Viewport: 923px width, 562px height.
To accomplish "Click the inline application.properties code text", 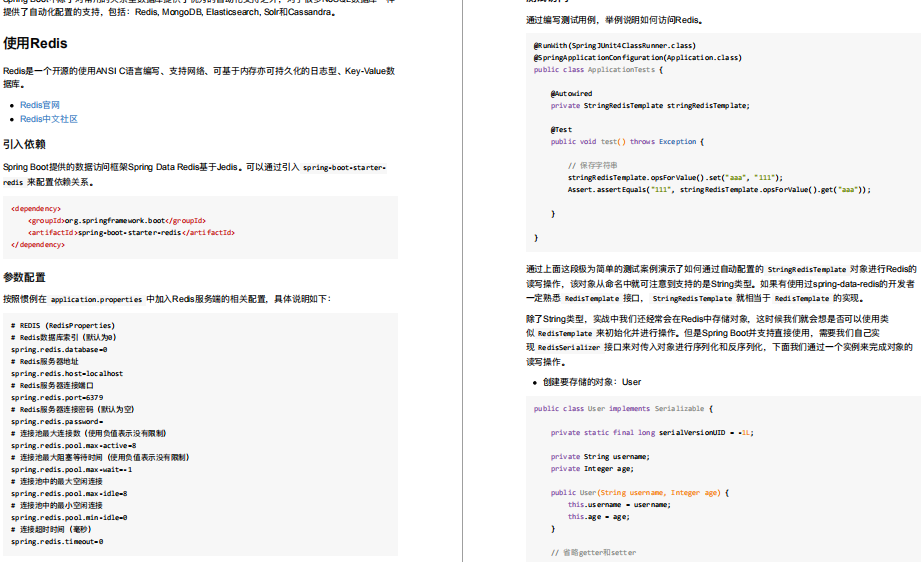I will tap(97, 300).
